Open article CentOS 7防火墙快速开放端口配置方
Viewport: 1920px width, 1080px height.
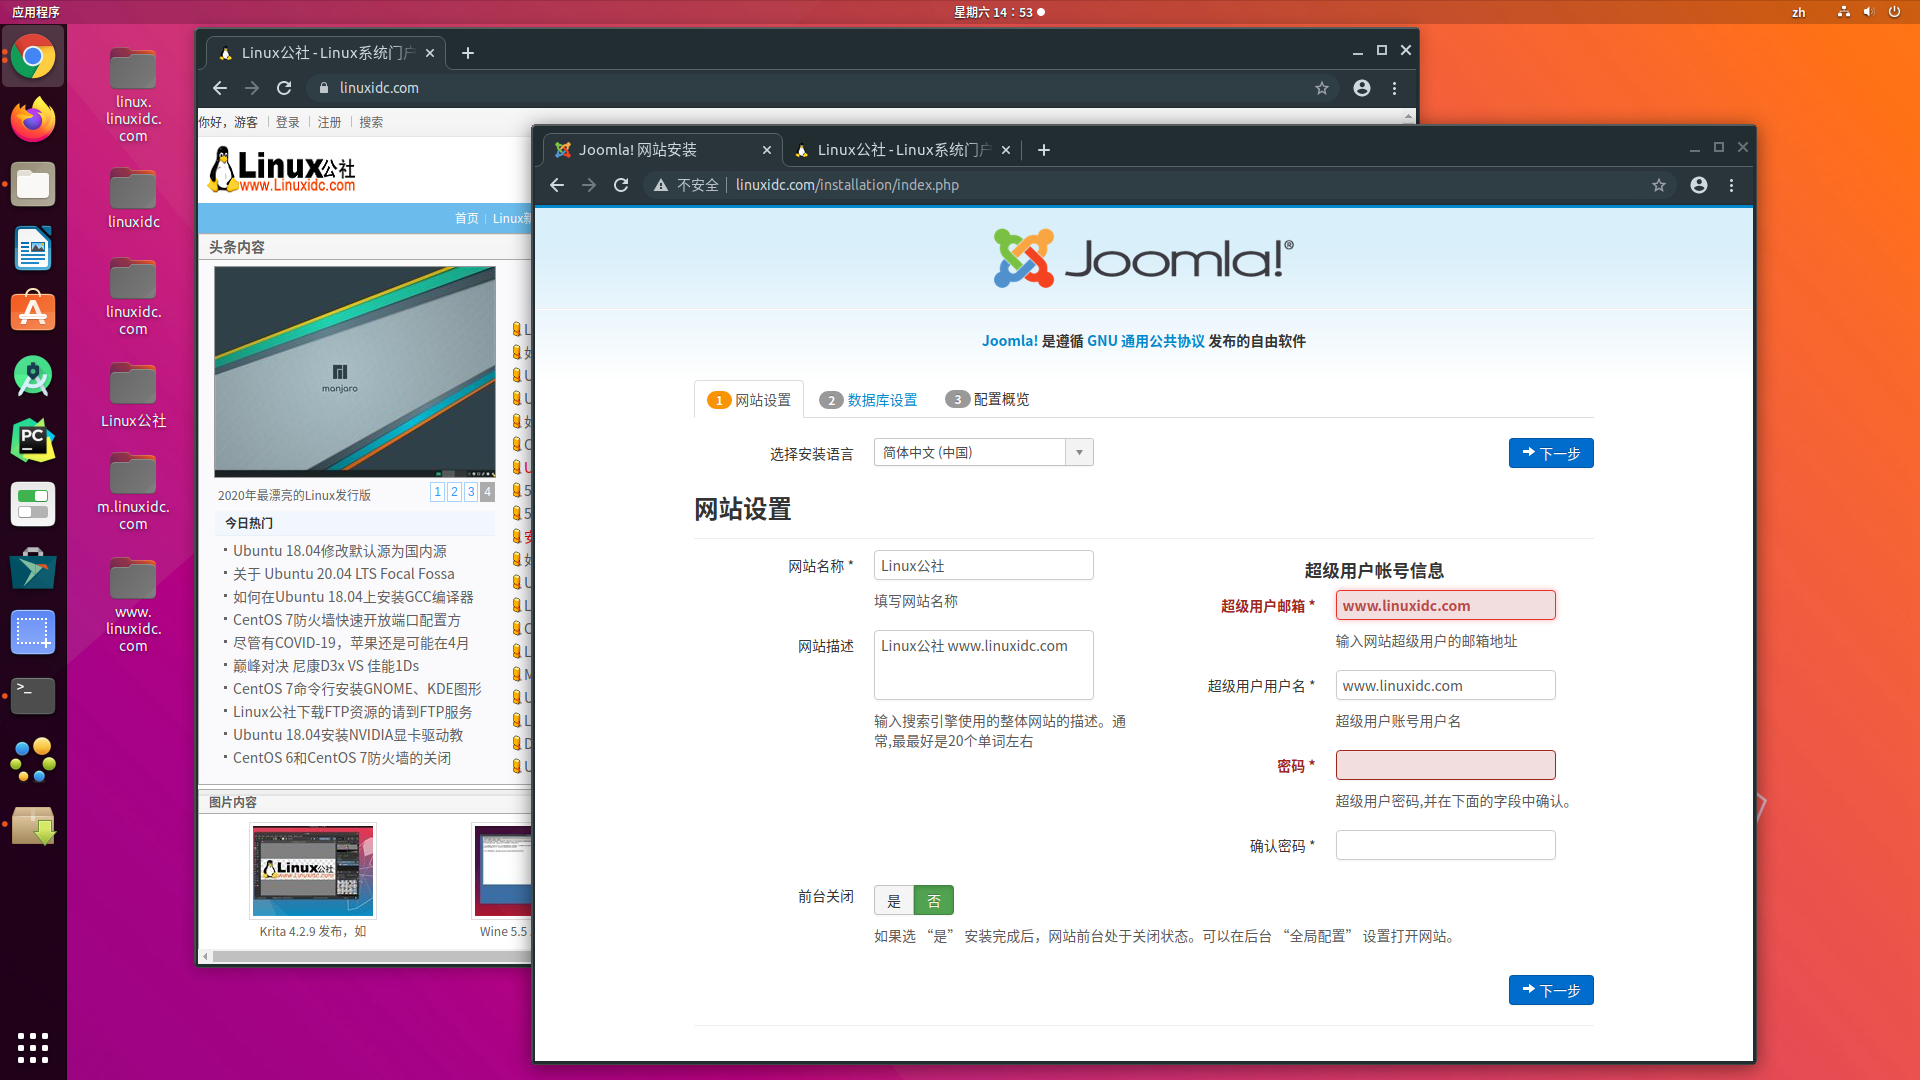[x=347, y=620]
